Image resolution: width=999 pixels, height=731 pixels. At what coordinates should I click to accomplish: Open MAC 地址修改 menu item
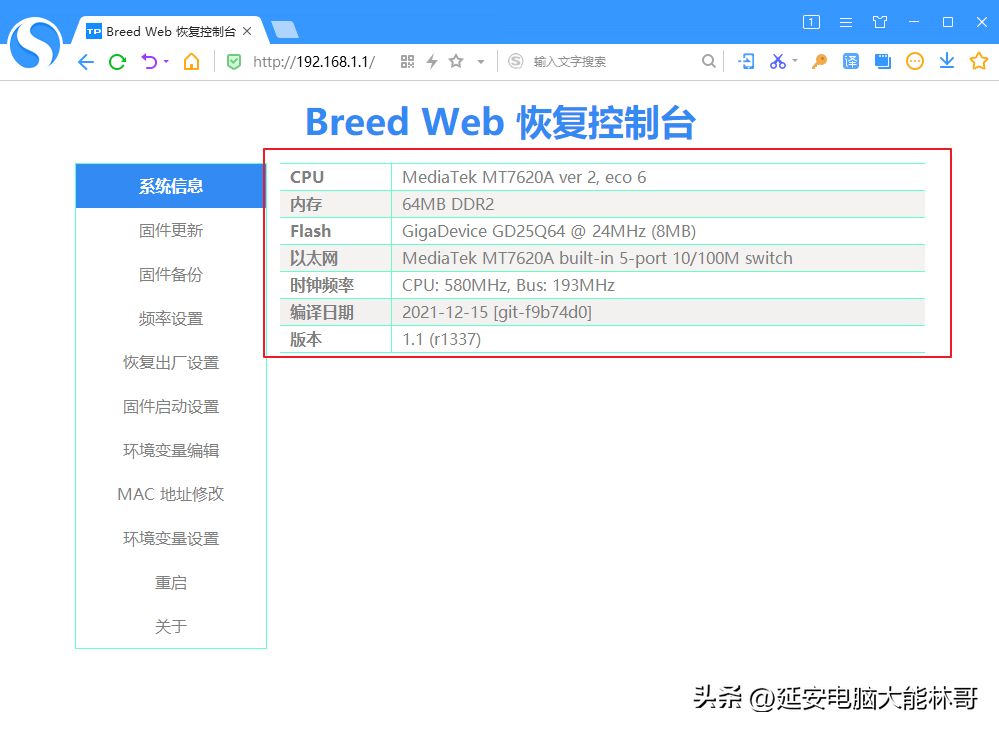click(x=171, y=495)
